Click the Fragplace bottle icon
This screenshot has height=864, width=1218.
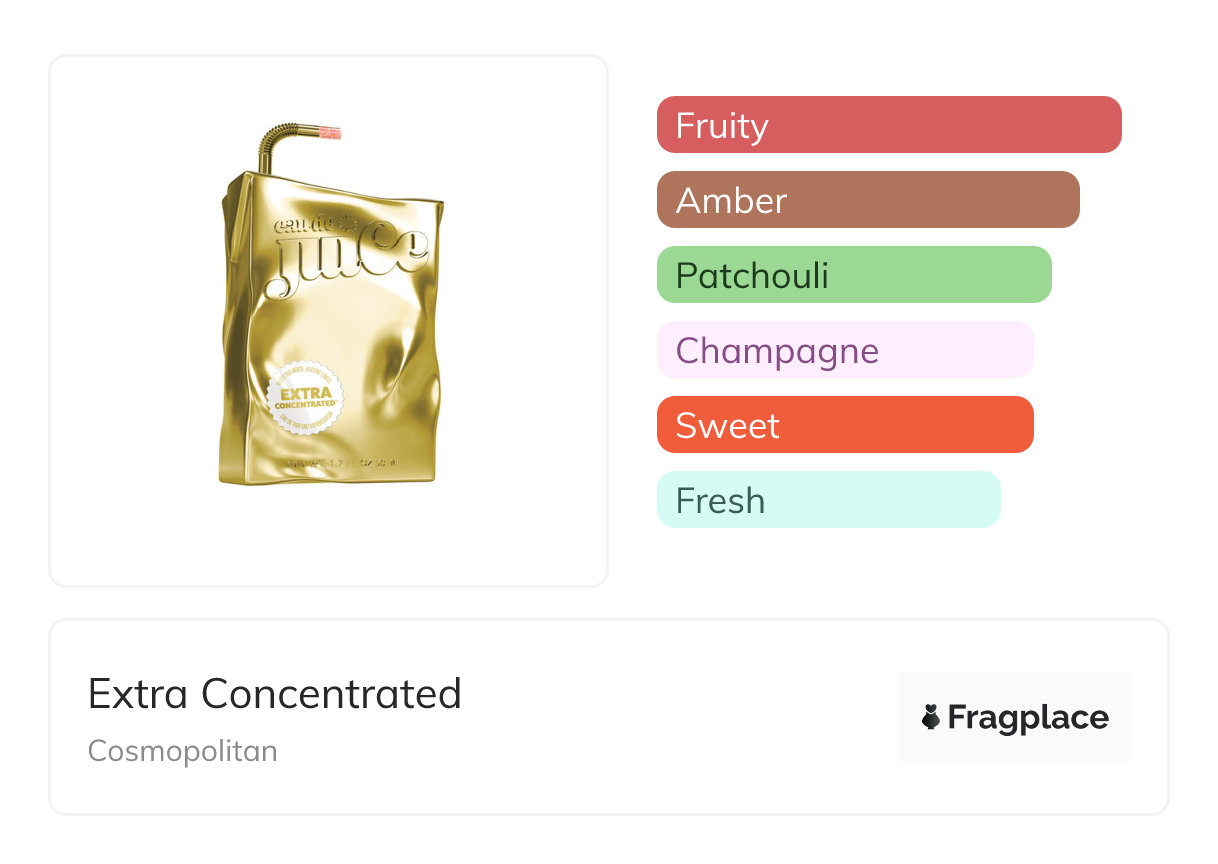tap(931, 717)
